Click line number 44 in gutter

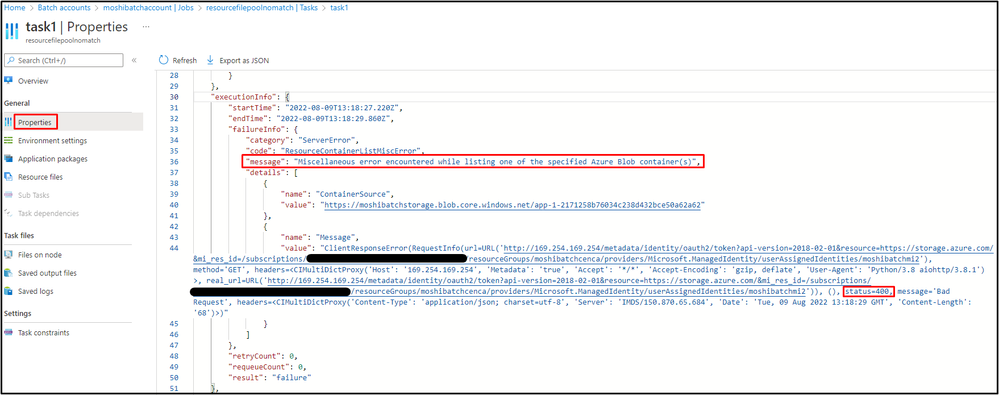click(174, 247)
